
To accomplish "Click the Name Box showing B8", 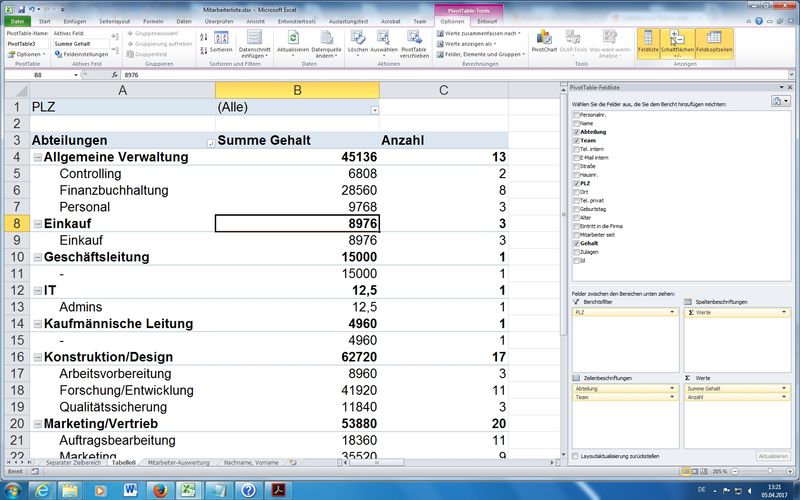I will [38, 75].
